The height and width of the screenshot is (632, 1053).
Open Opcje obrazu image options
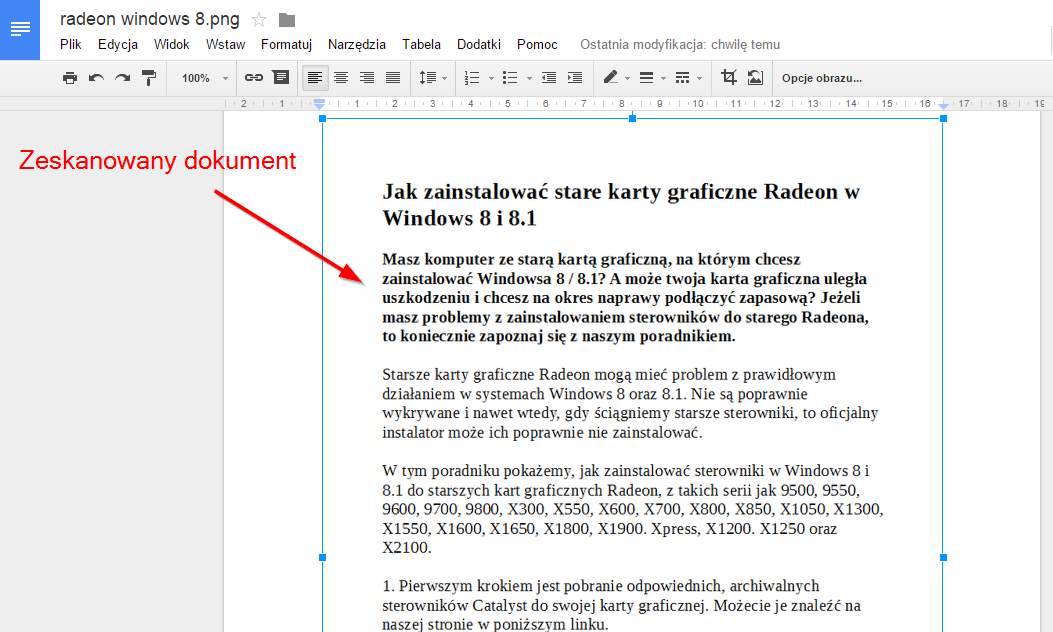click(821, 78)
